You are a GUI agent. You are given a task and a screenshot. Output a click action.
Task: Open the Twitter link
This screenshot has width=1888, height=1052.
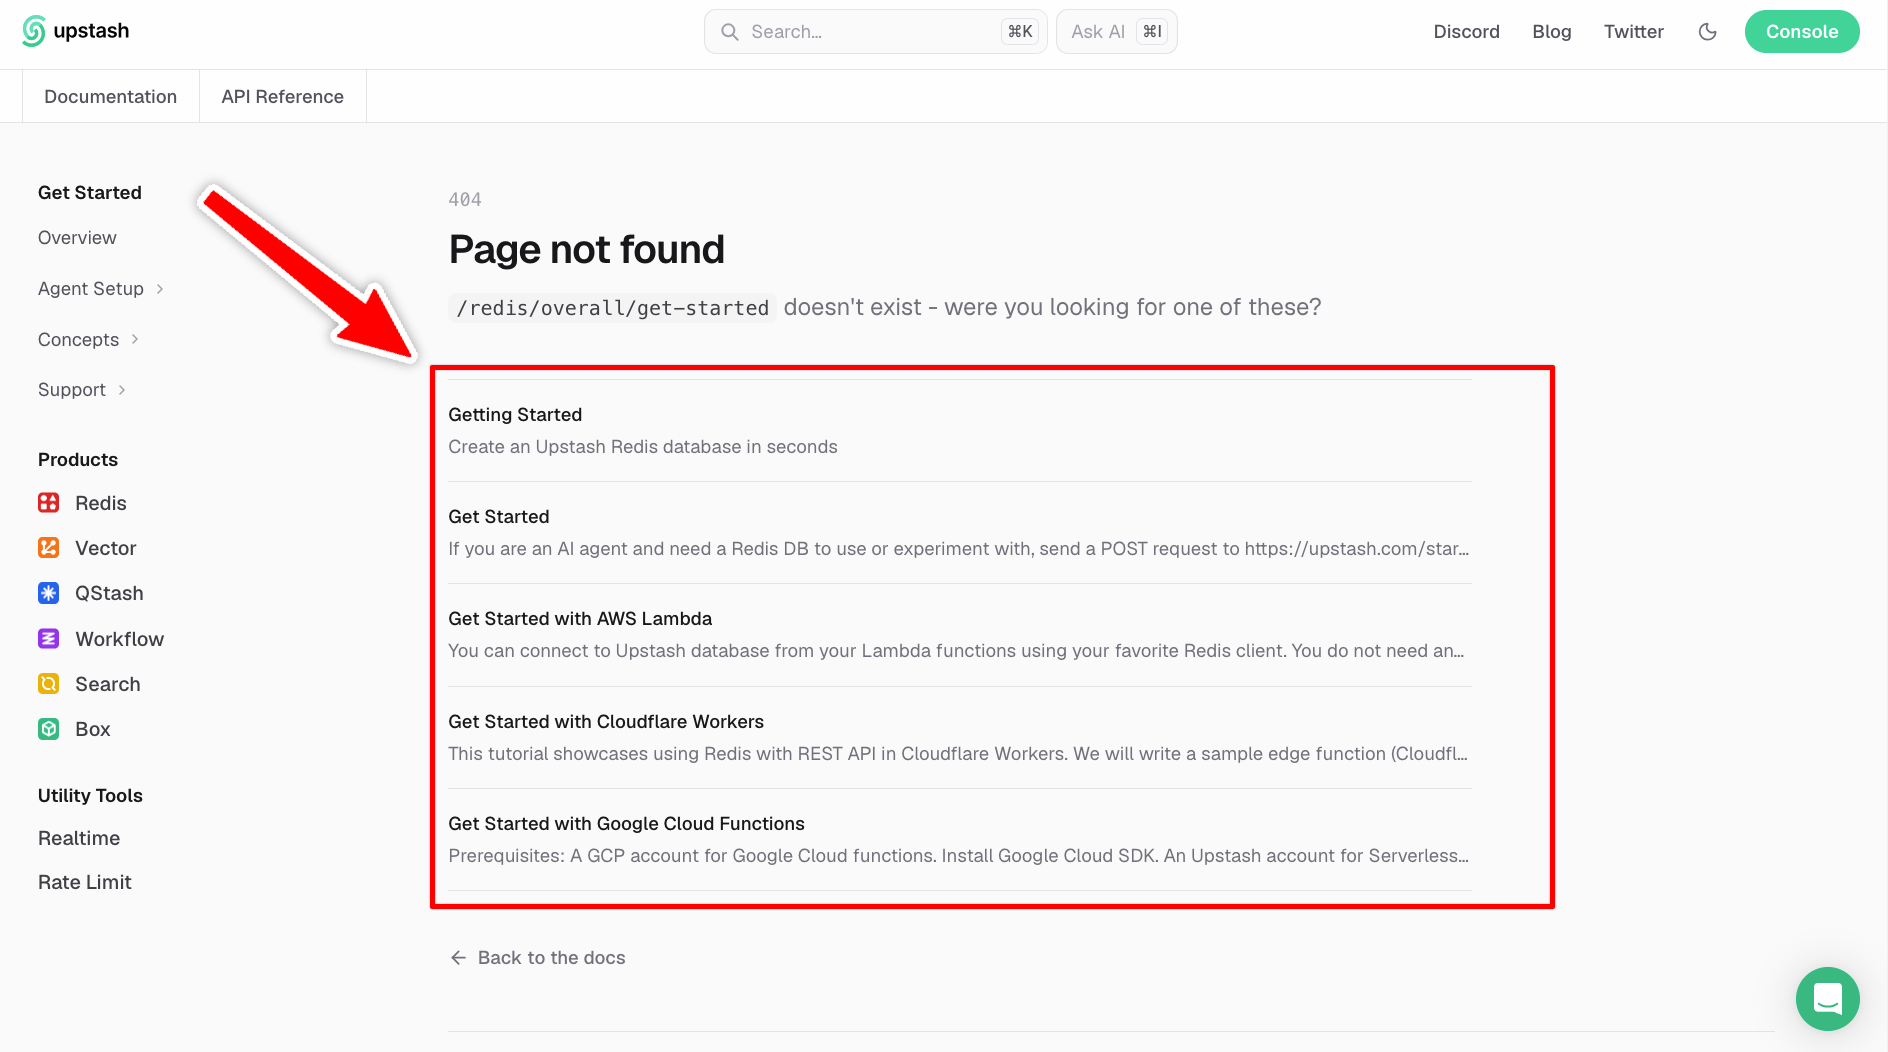(x=1633, y=32)
